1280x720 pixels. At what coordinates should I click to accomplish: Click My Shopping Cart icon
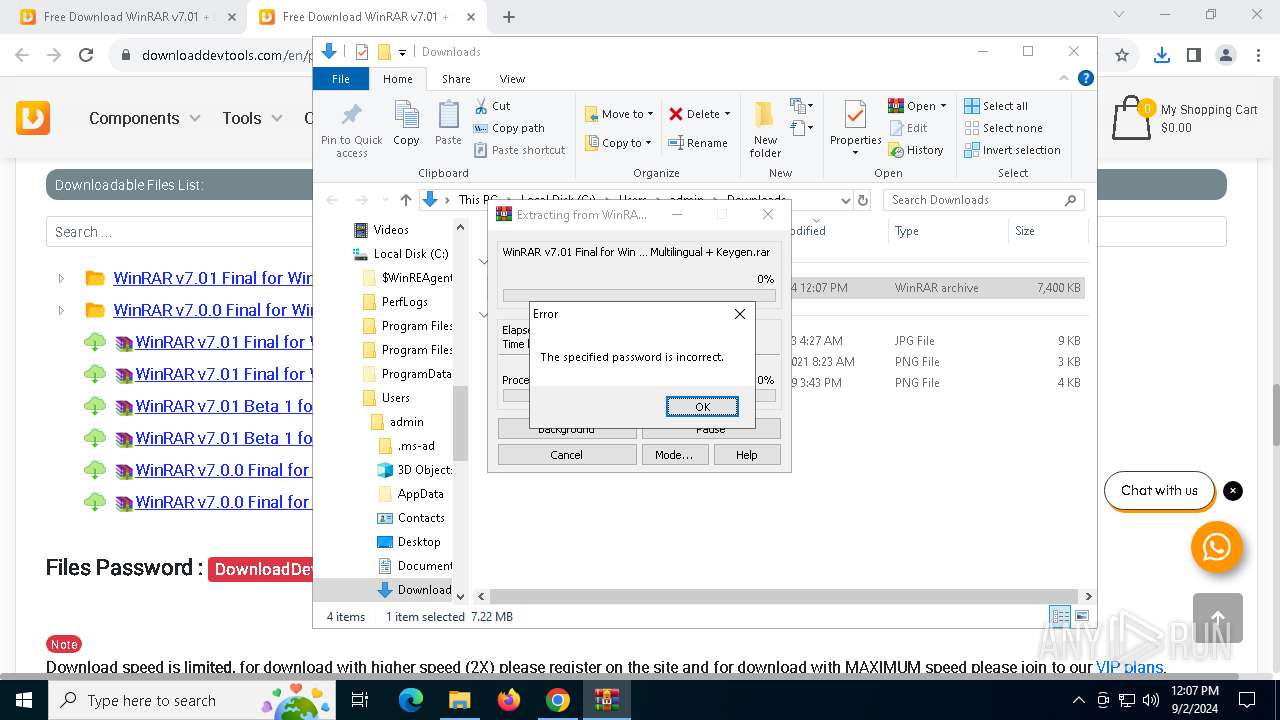tap(1132, 118)
